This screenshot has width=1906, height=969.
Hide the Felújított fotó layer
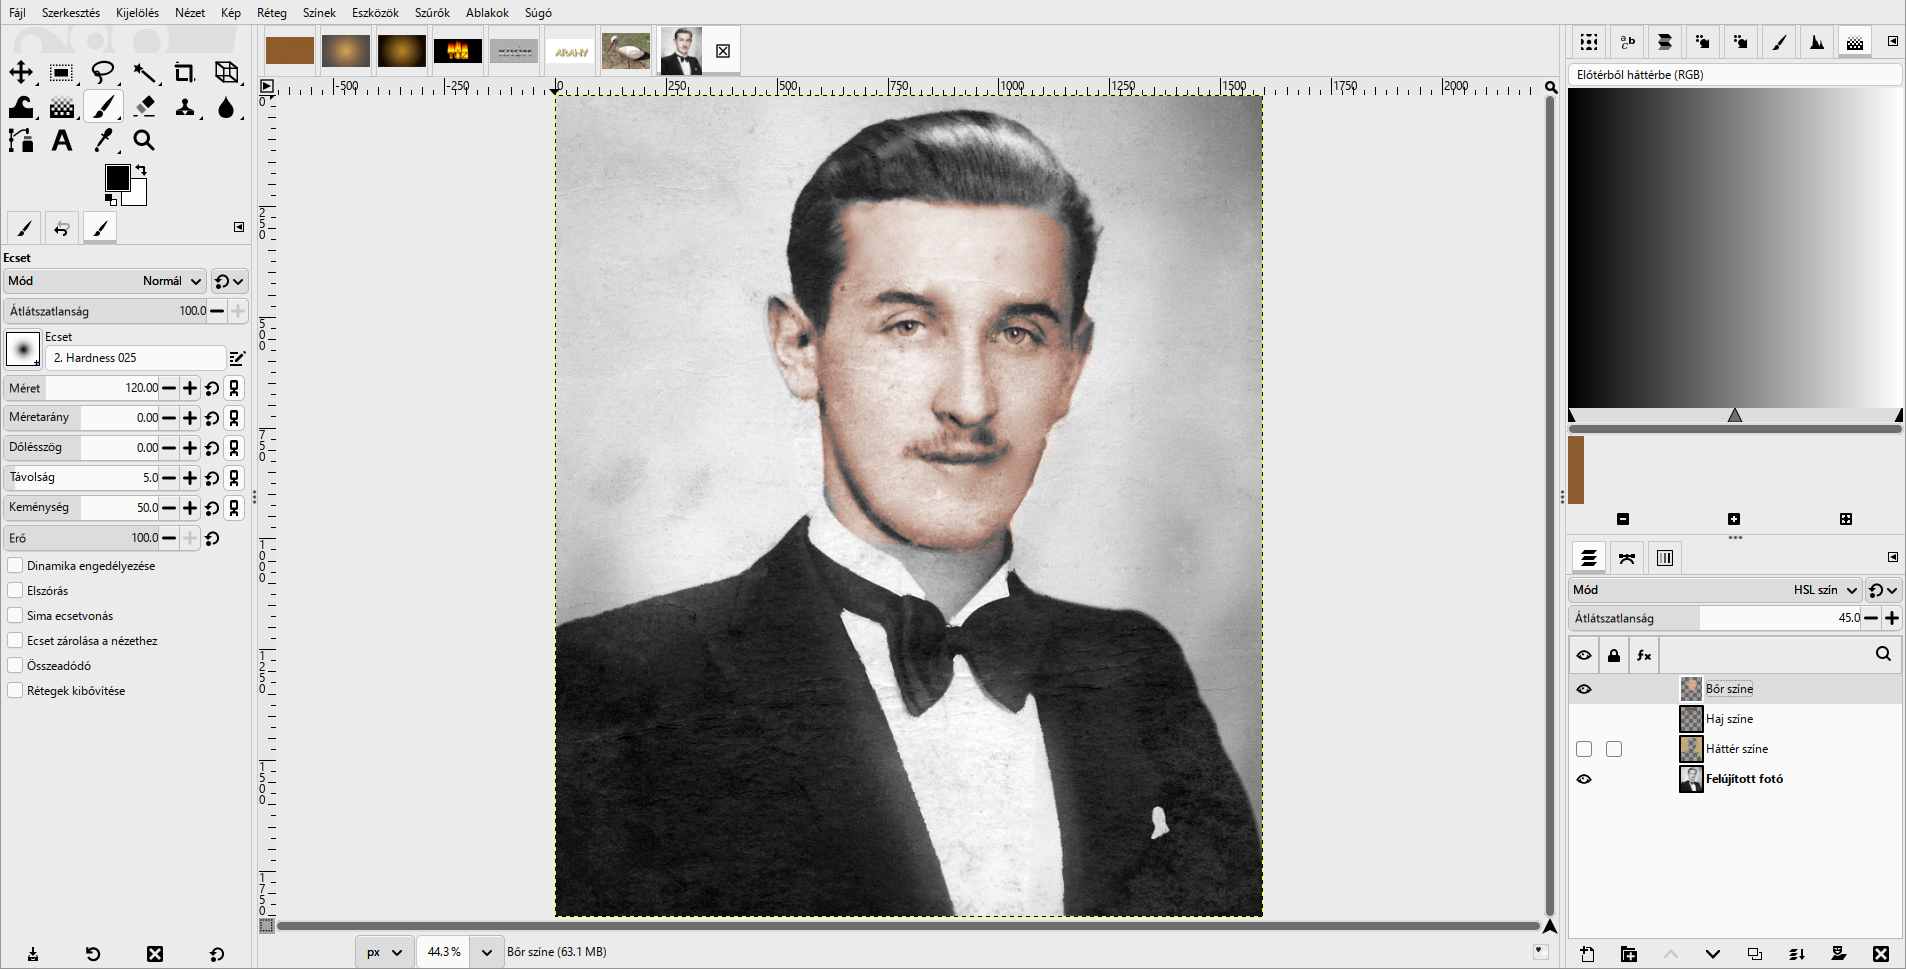pyautogui.click(x=1584, y=779)
